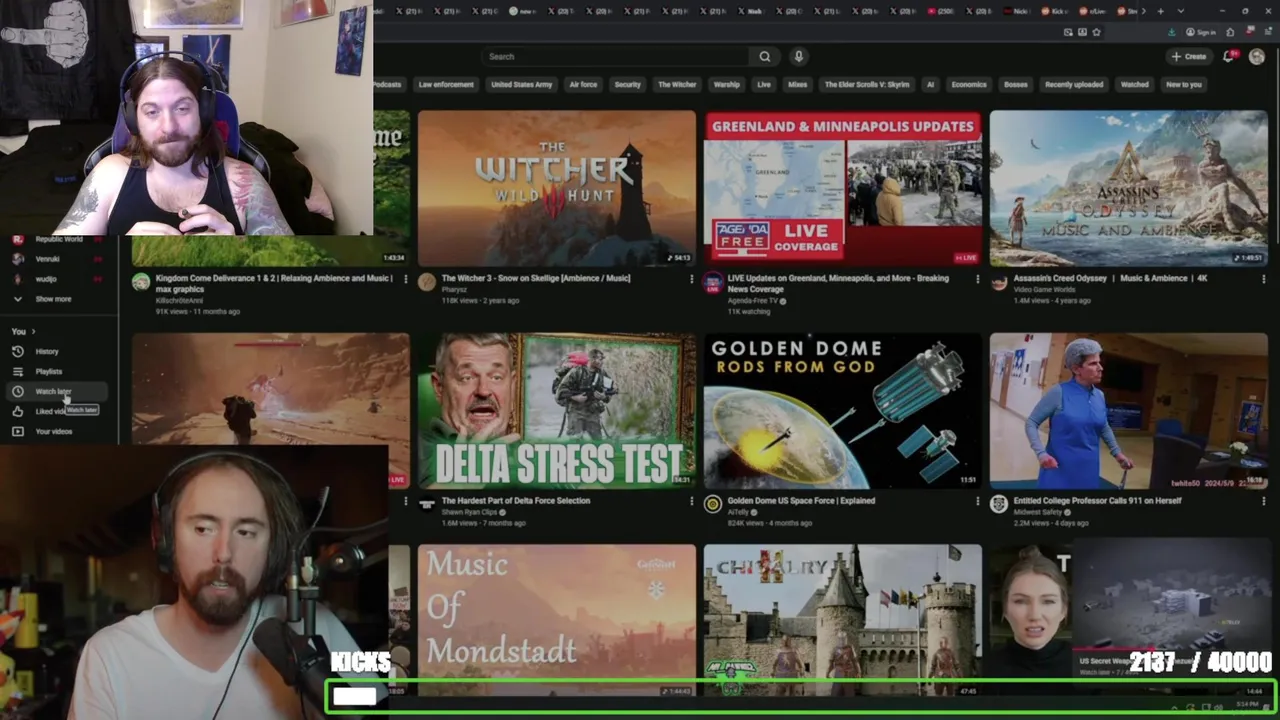This screenshot has width=1280, height=720.
Task: Click the Create button
Action: [x=1189, y=57]
